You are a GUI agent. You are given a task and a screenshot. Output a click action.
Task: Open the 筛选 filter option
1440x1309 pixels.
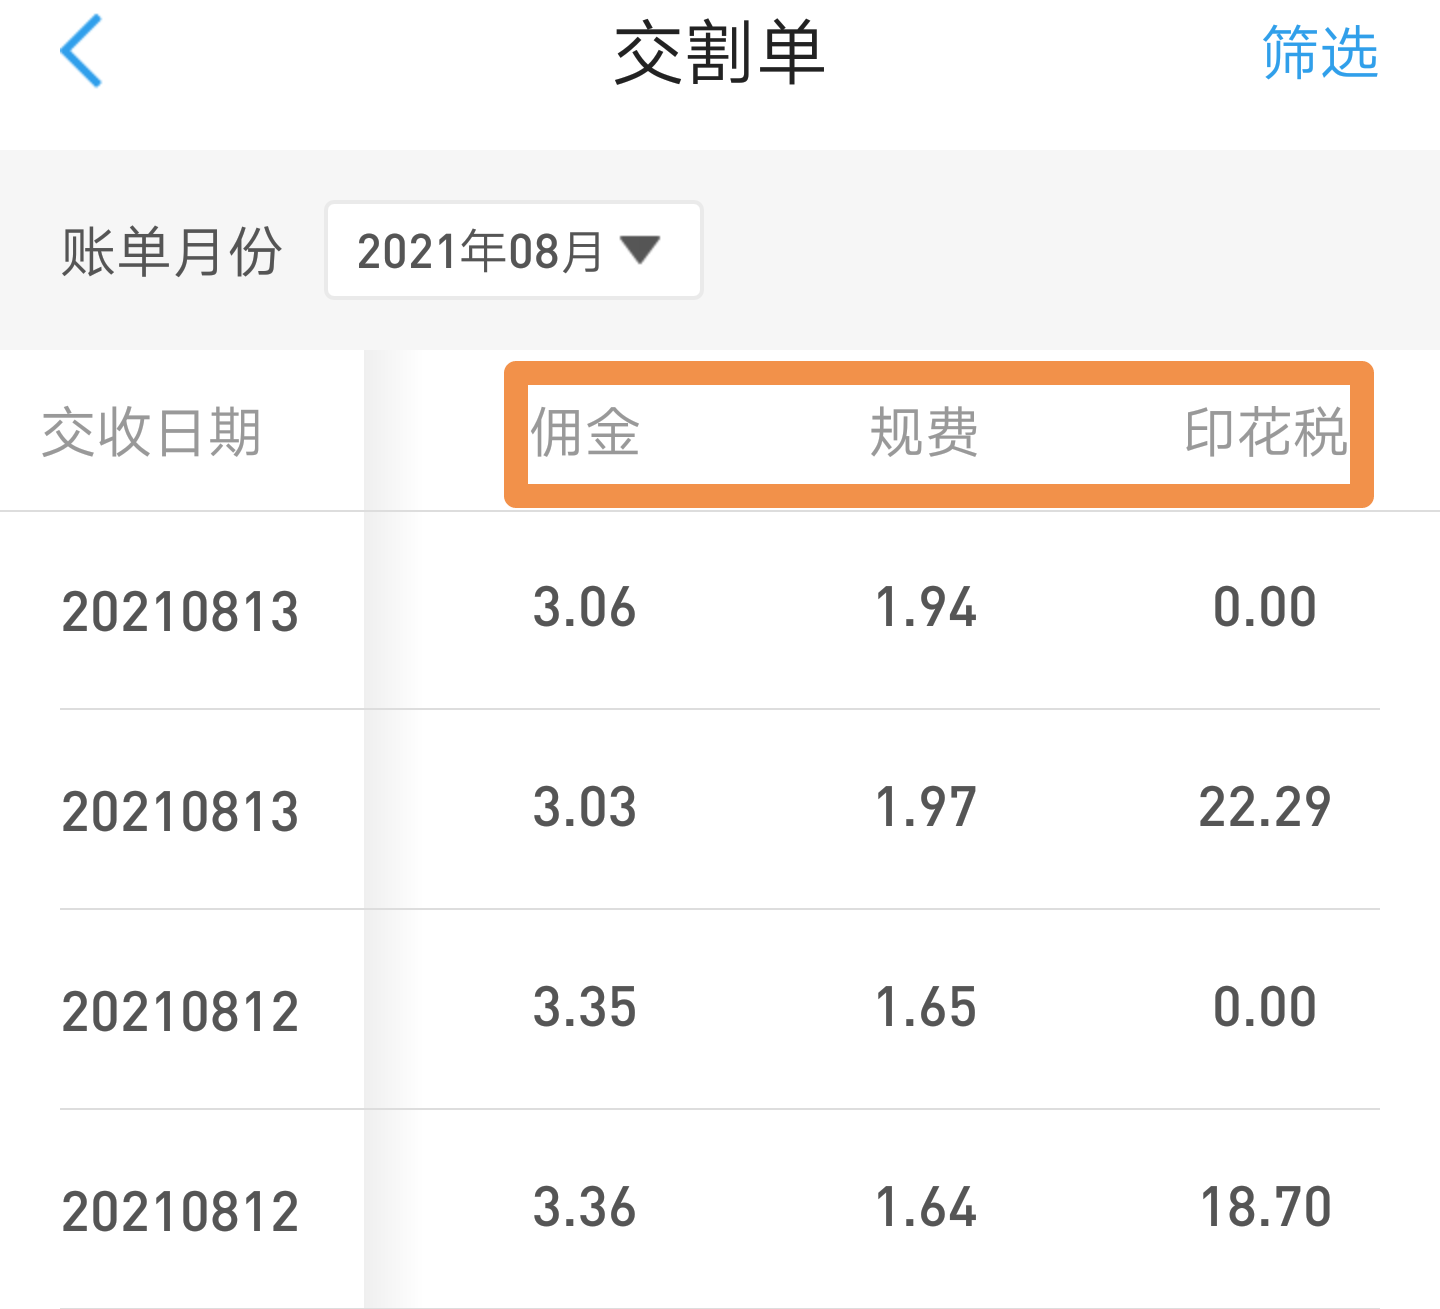[x=1320, y=52]
